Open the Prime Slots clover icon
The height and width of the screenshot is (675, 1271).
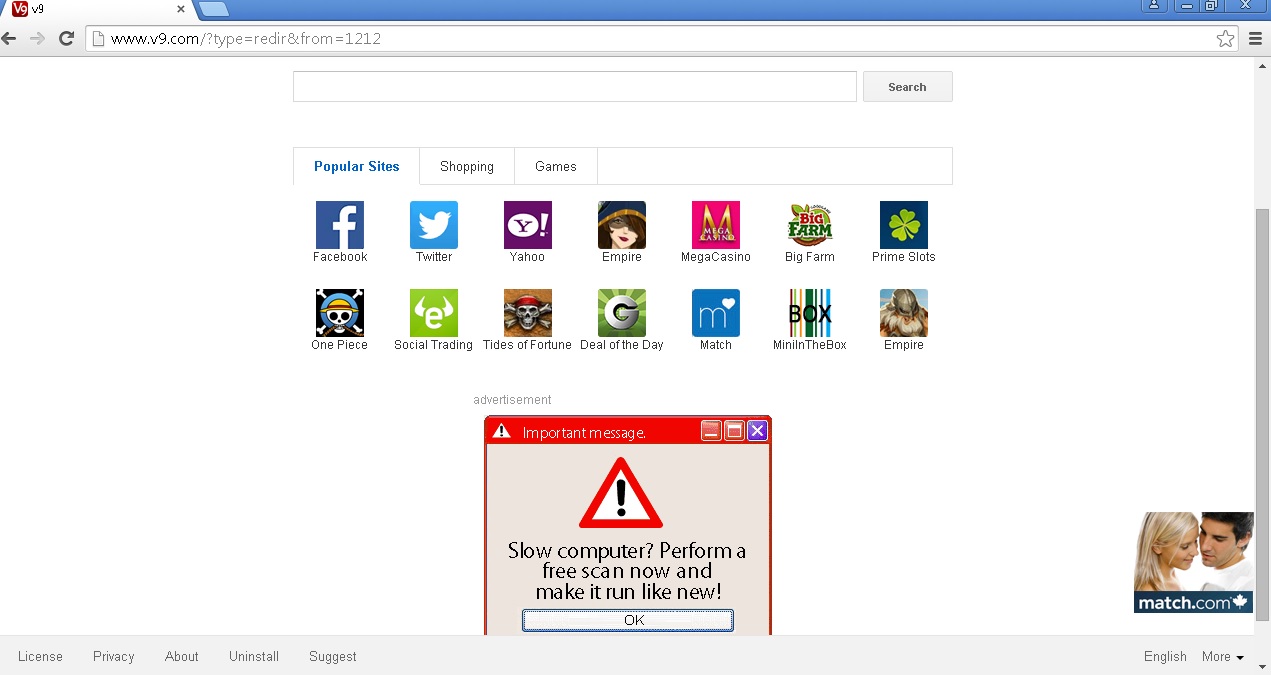tap(904, 225)
